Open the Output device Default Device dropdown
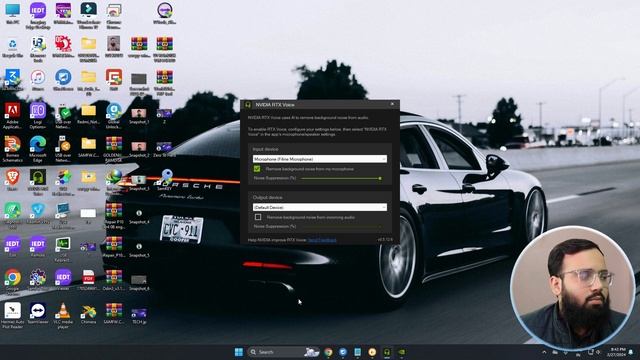 pyautogui.click(x=320, y=207)
